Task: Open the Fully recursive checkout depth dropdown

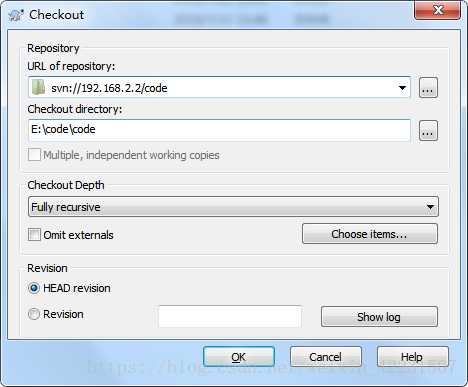Action: [233, 207]
